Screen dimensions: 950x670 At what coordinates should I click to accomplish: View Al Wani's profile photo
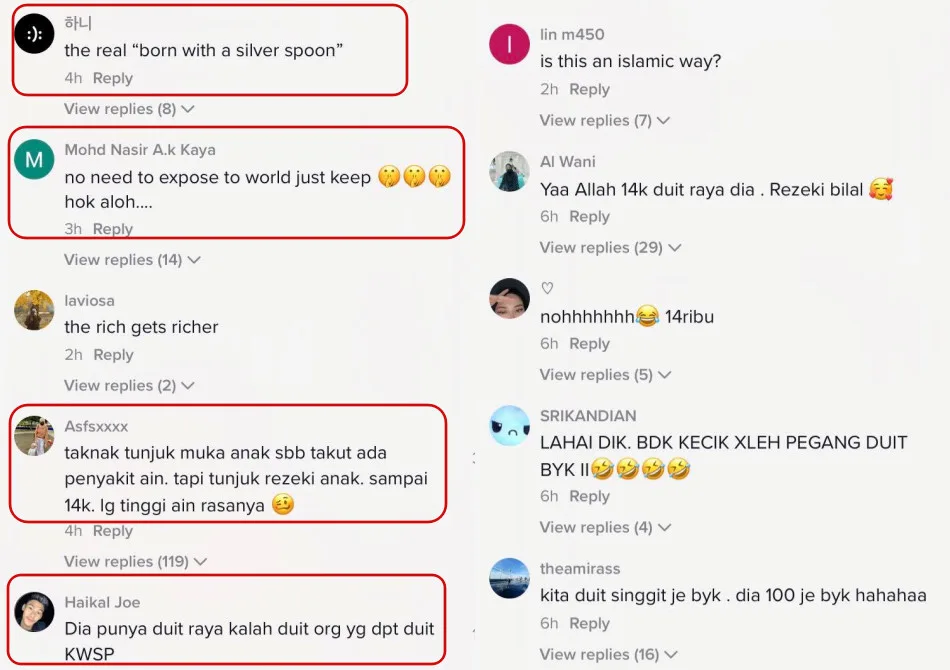tap(510, 171)
